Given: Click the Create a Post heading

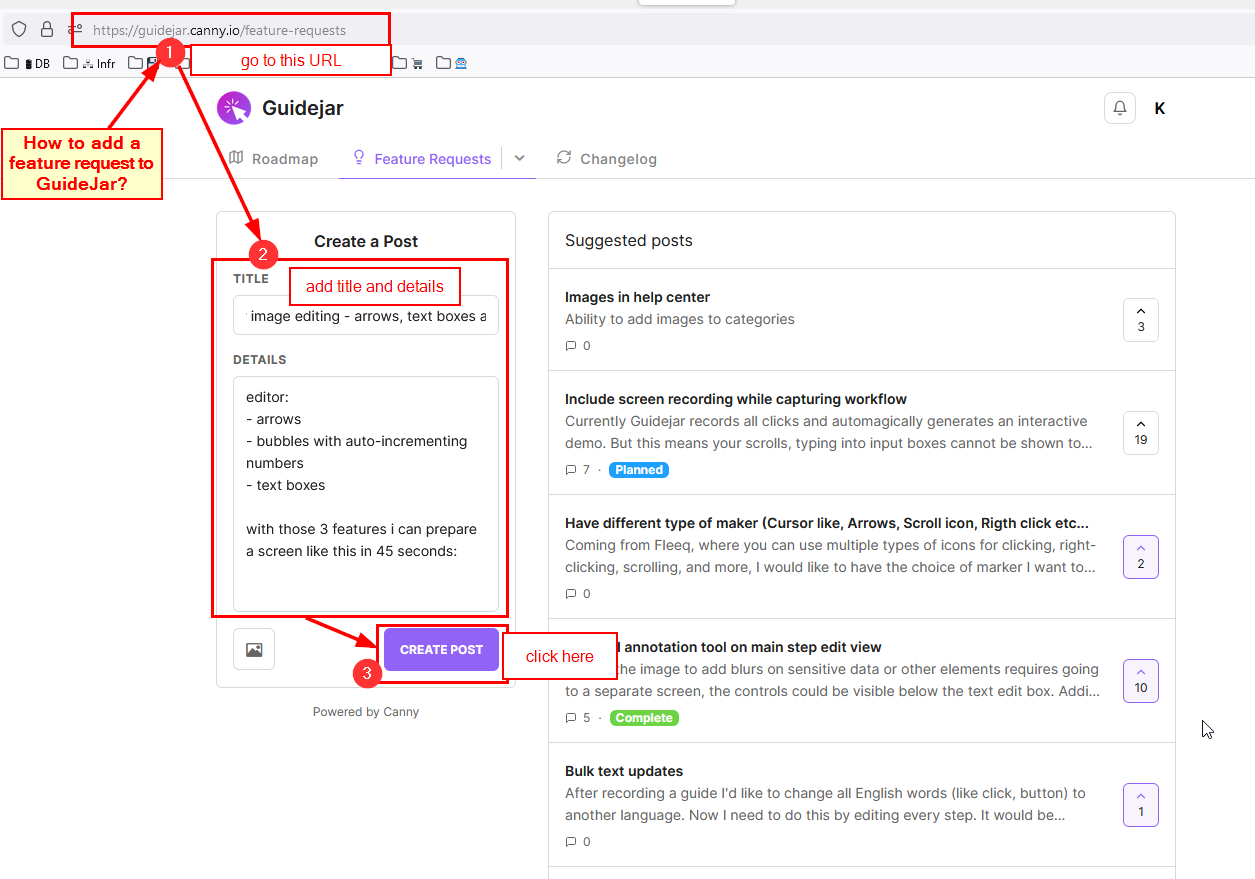Looking at the screenshot, I should tap(366, 241).
